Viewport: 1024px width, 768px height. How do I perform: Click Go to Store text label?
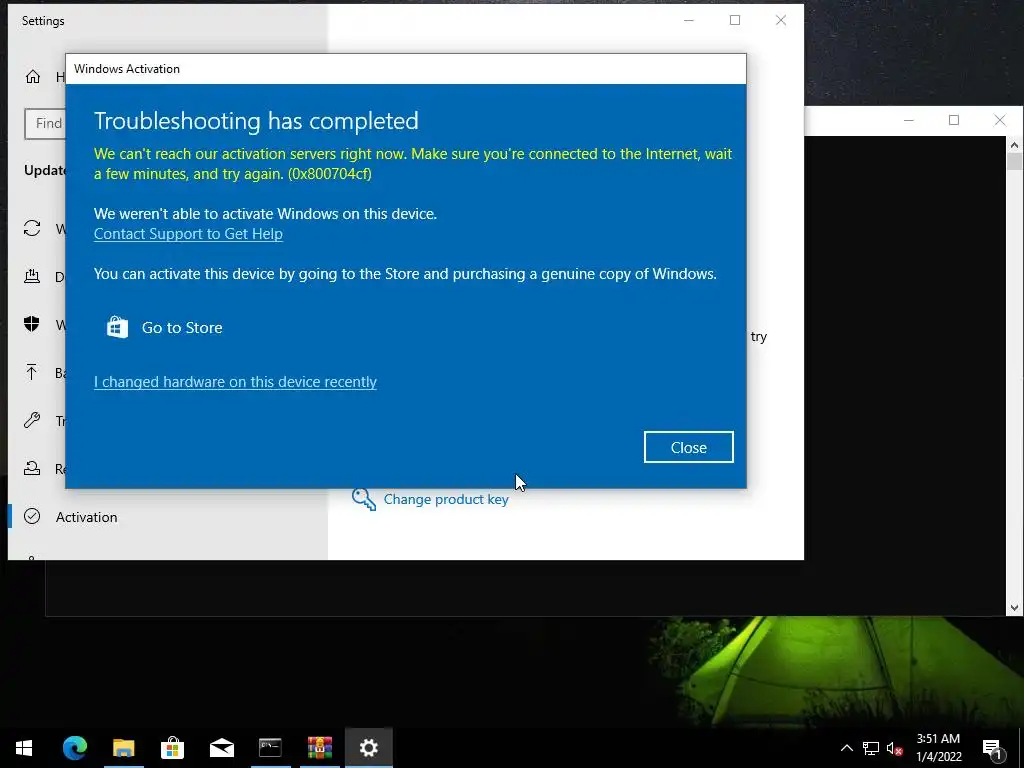coord(182,328)
